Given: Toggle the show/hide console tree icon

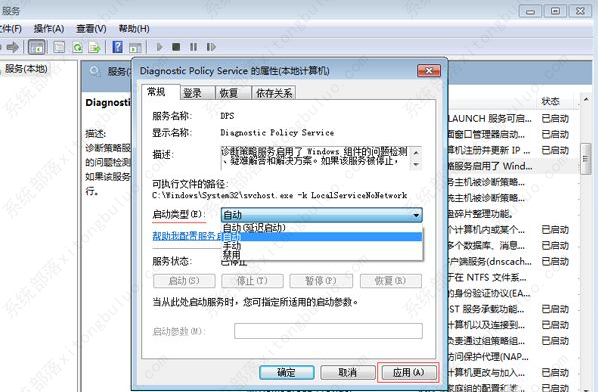Looking at the screenshot, I should [x=37, y=47].
